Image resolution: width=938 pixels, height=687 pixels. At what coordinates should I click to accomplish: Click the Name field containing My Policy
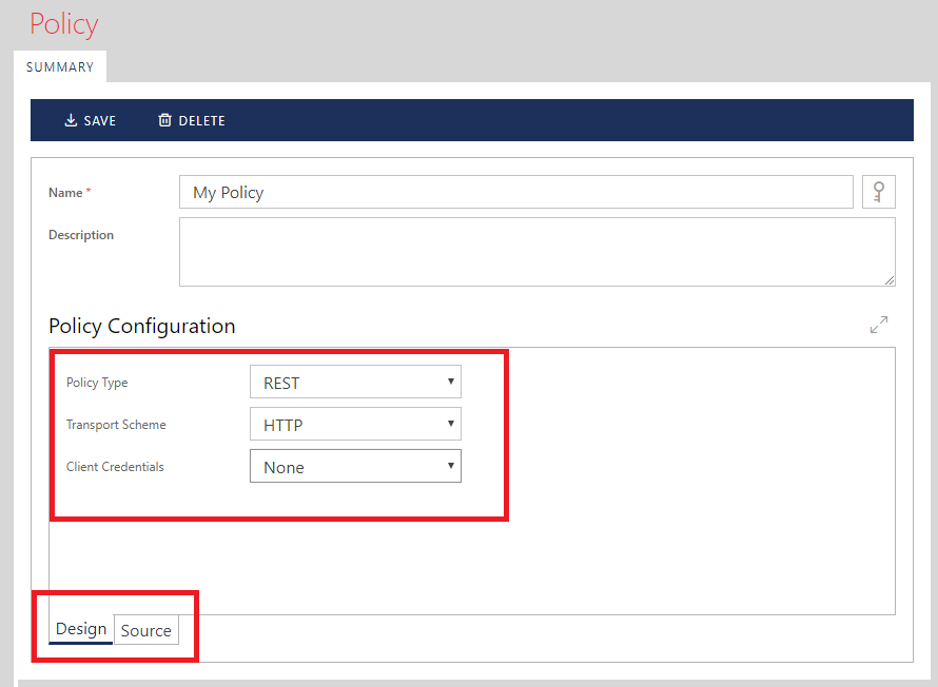tap(515, 192)
